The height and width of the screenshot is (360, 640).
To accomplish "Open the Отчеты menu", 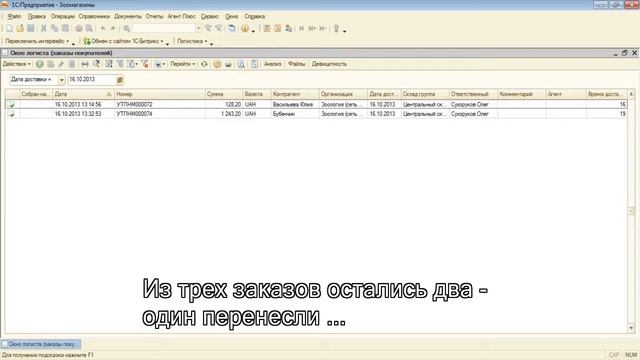I will (154, 16).
